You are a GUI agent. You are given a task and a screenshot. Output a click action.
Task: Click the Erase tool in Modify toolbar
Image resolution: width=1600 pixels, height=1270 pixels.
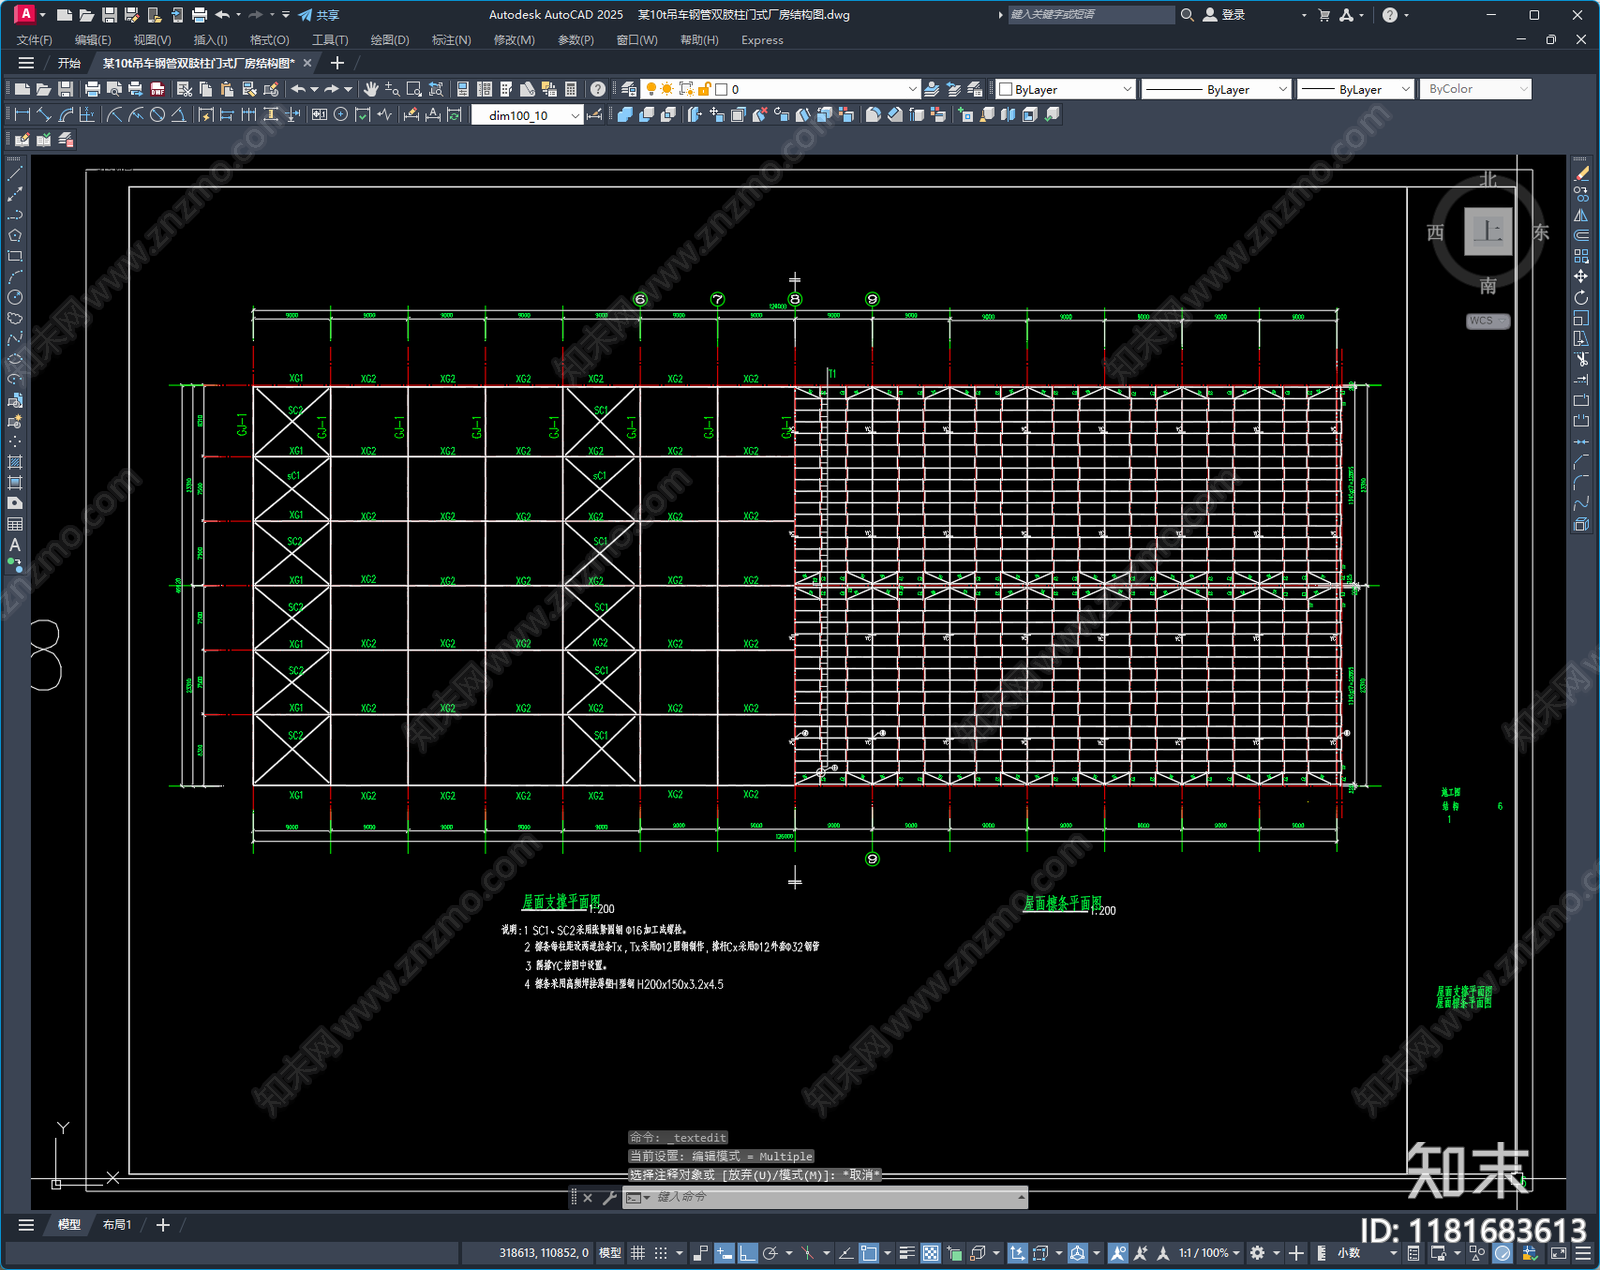tap(1581, 173)
